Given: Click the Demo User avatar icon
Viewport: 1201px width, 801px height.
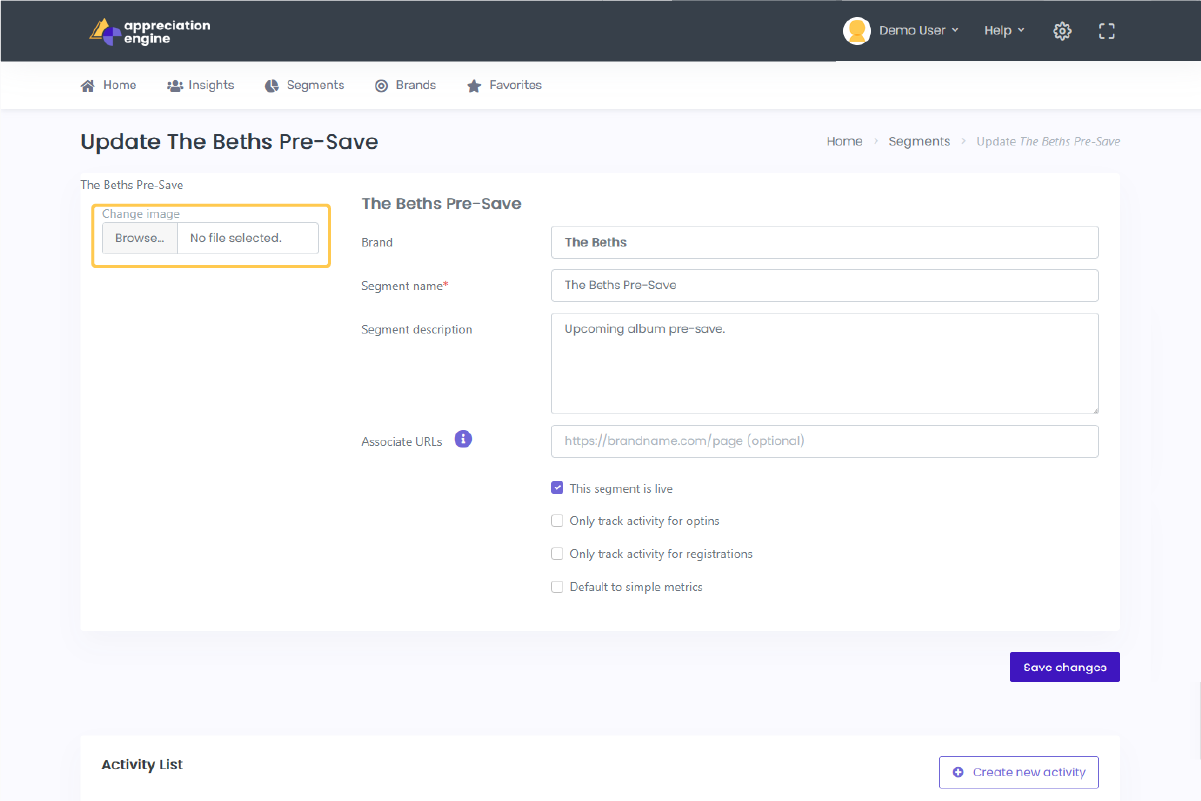Looking at the screenshot, I should pyautogui.click(x=857, y=31).
